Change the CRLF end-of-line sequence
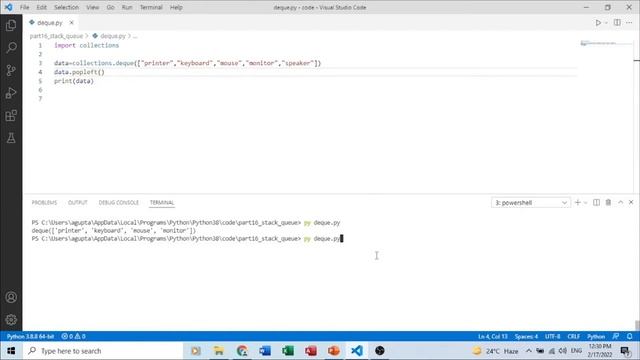The width and height of the screenshot is (640, 360). tap(573, 337)
